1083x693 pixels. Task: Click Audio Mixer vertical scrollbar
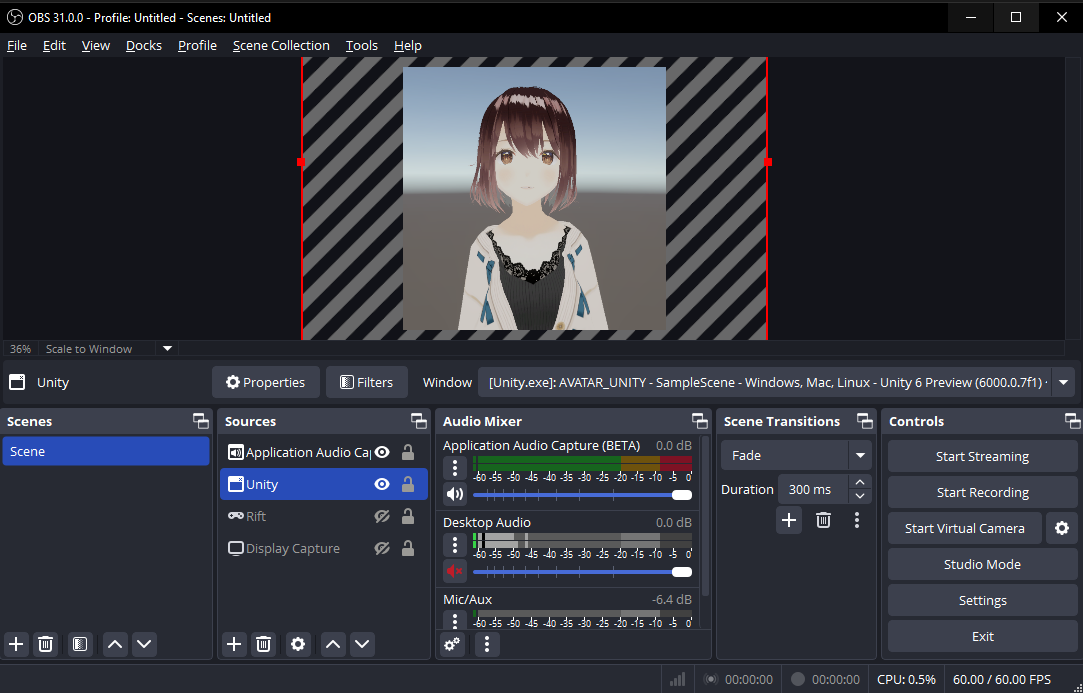pyautogui.click(x=705, y=515)
